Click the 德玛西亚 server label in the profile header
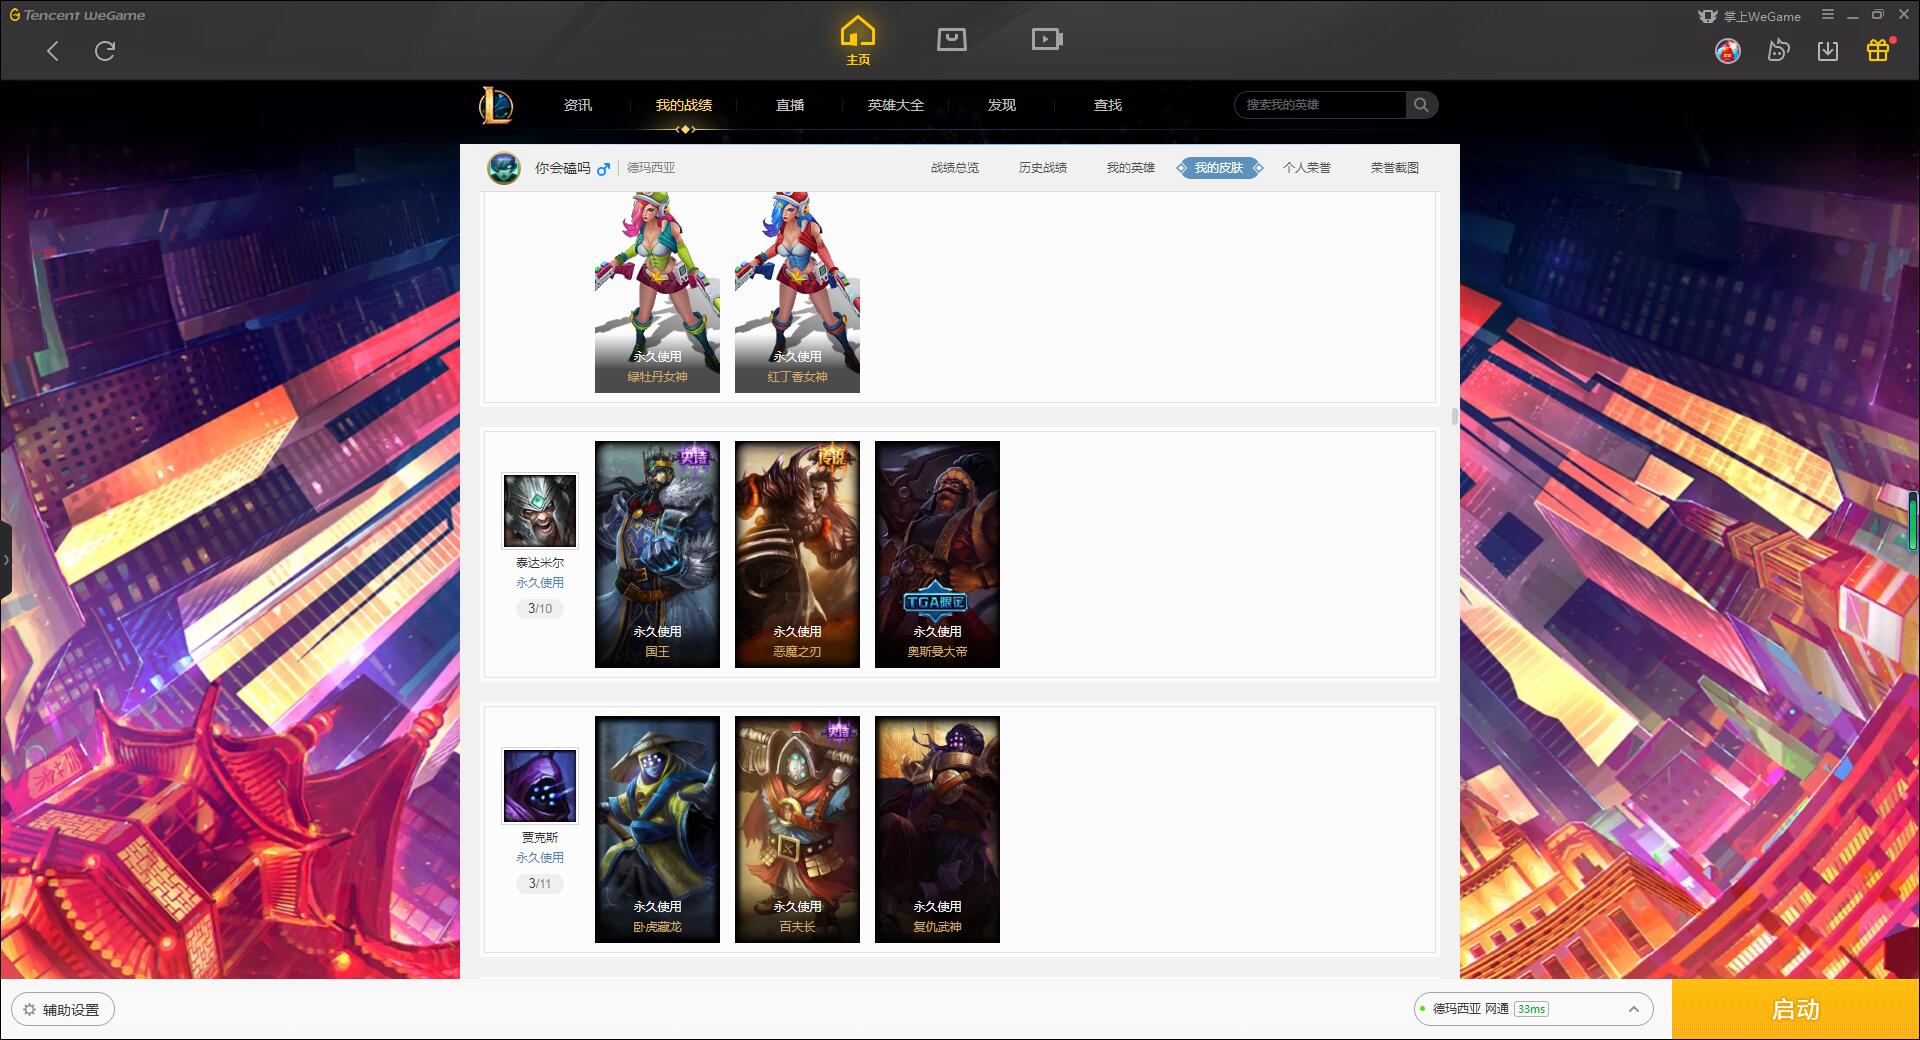Image resolution: width=1920 pixels, height=1040 pixels. point(651,168)
